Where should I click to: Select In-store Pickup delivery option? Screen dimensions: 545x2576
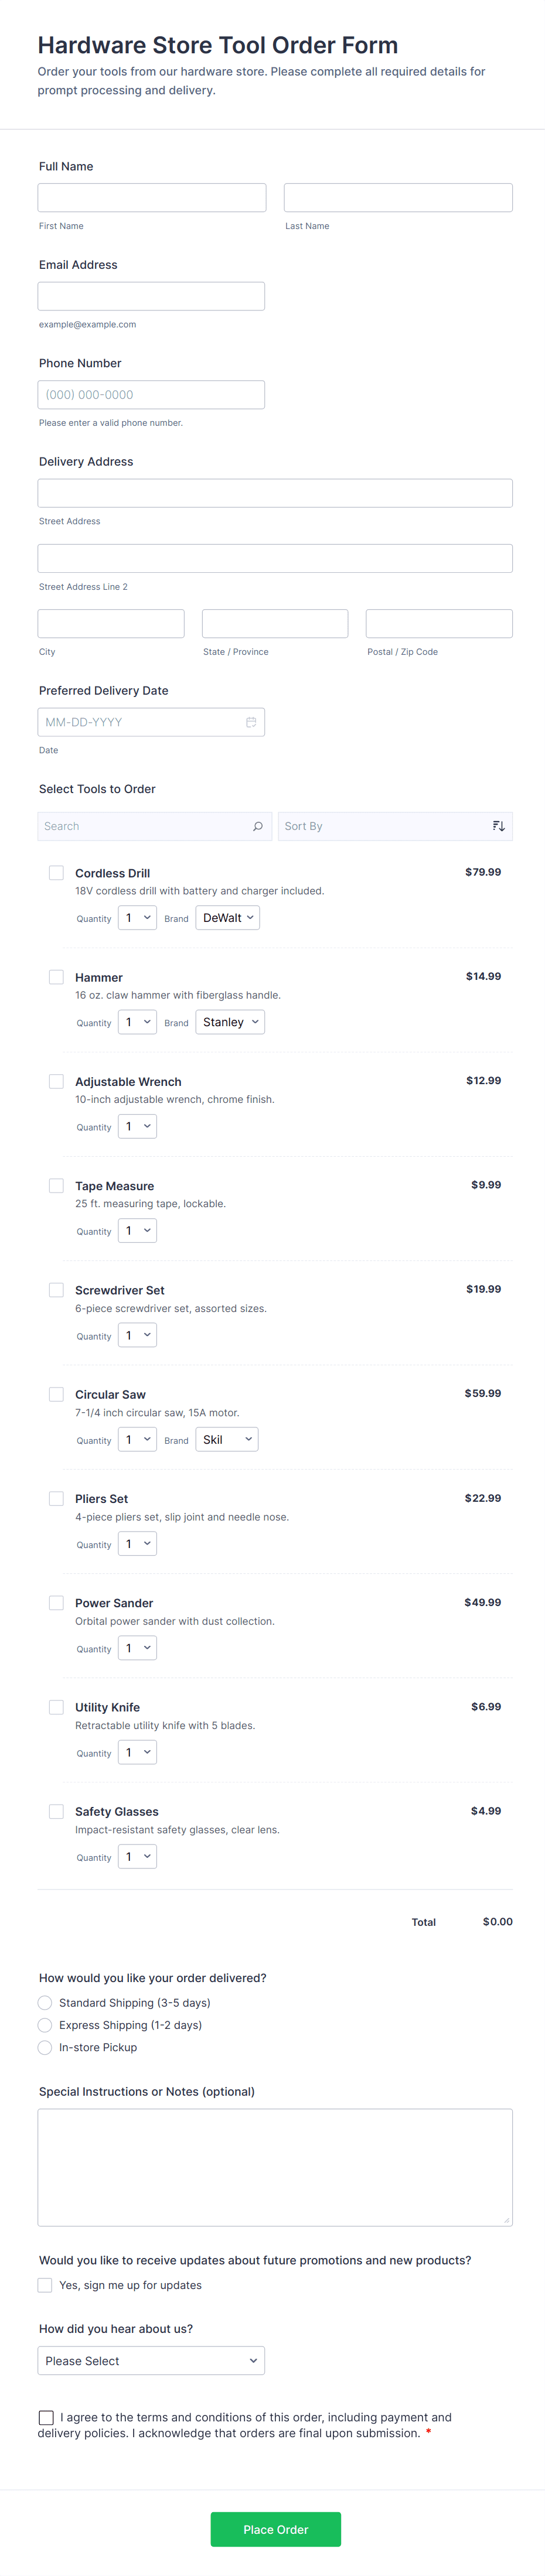(45, 2047)
